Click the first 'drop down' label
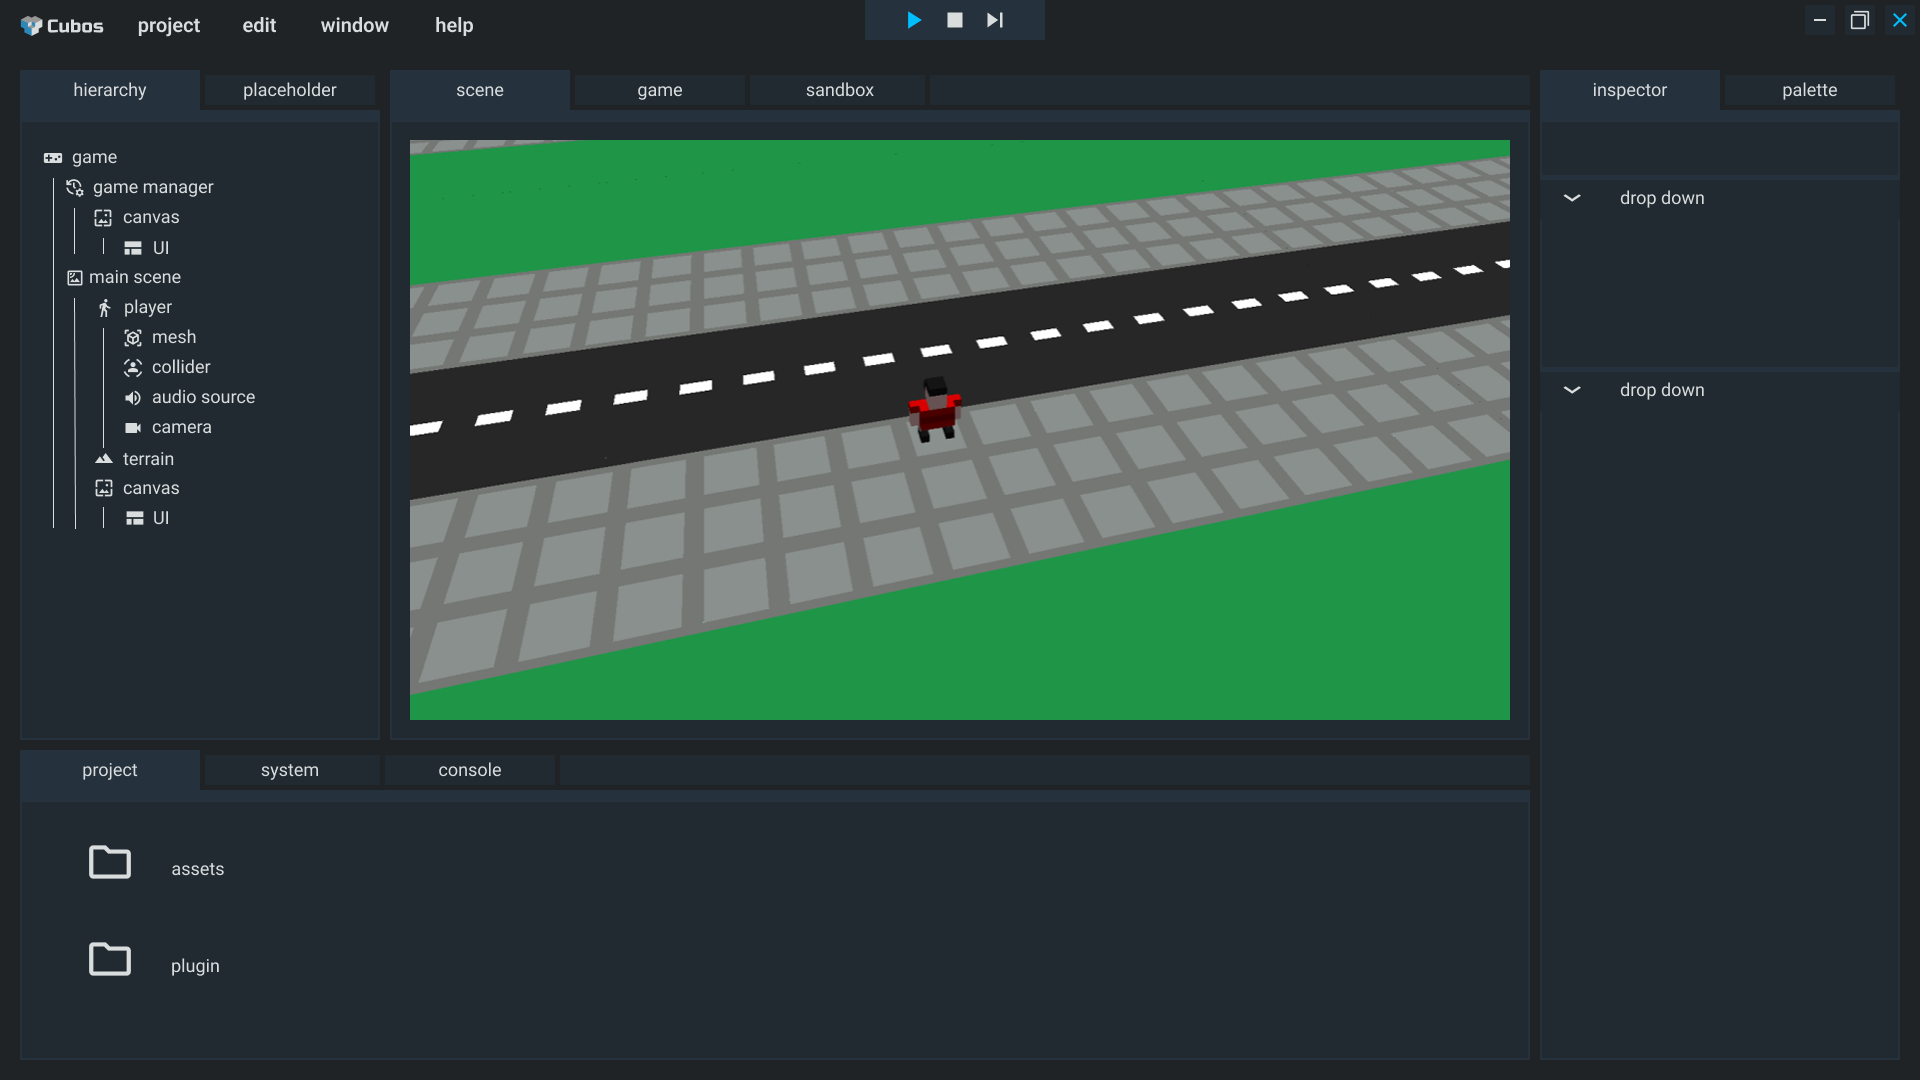 pyautogui.click(x=1662, y=198)
